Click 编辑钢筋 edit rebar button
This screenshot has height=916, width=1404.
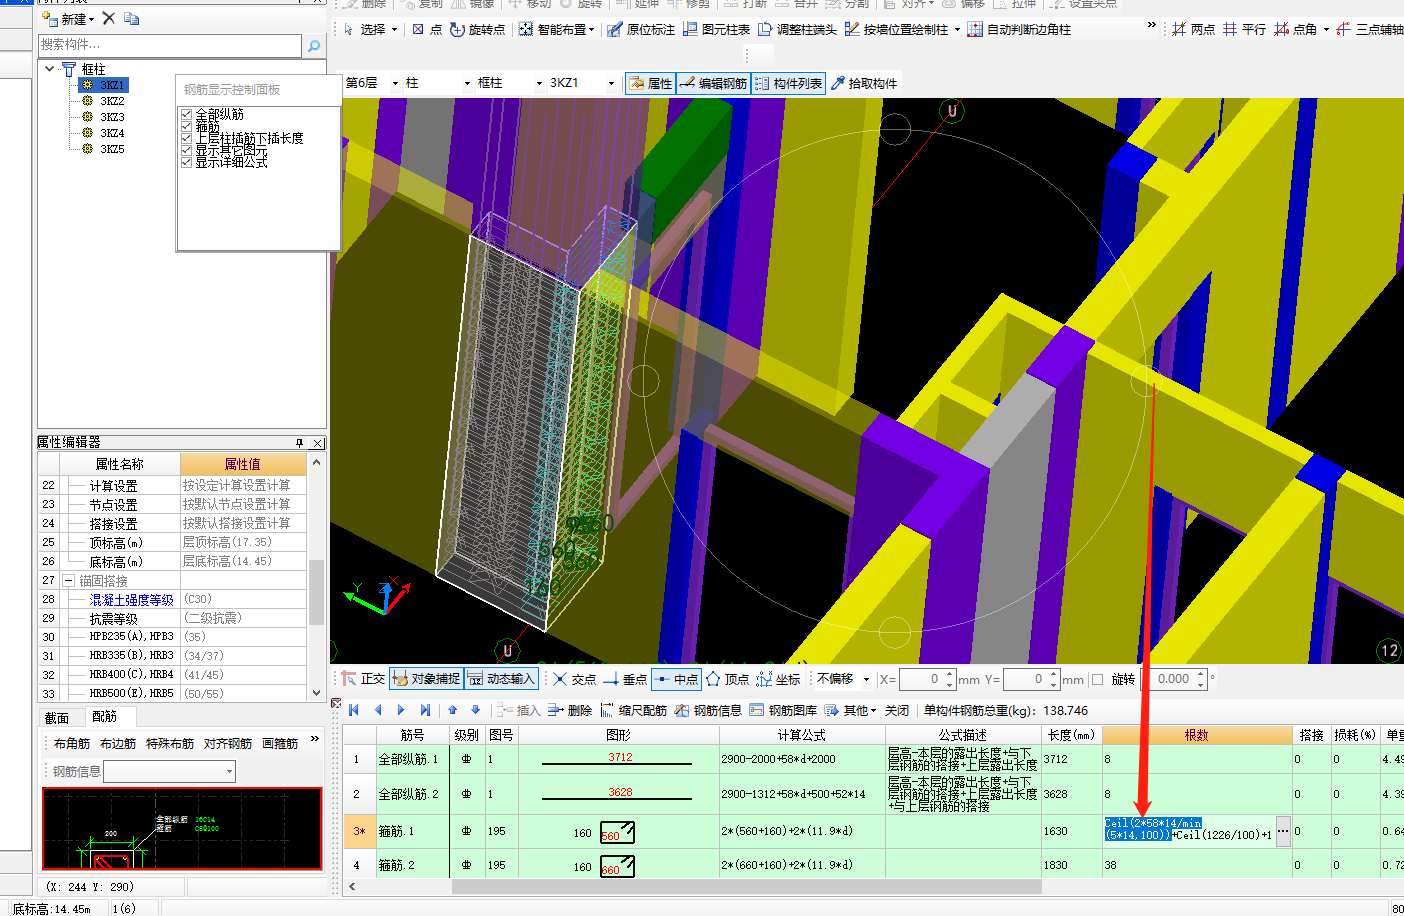pyautogui.click(x=714, y=83)
